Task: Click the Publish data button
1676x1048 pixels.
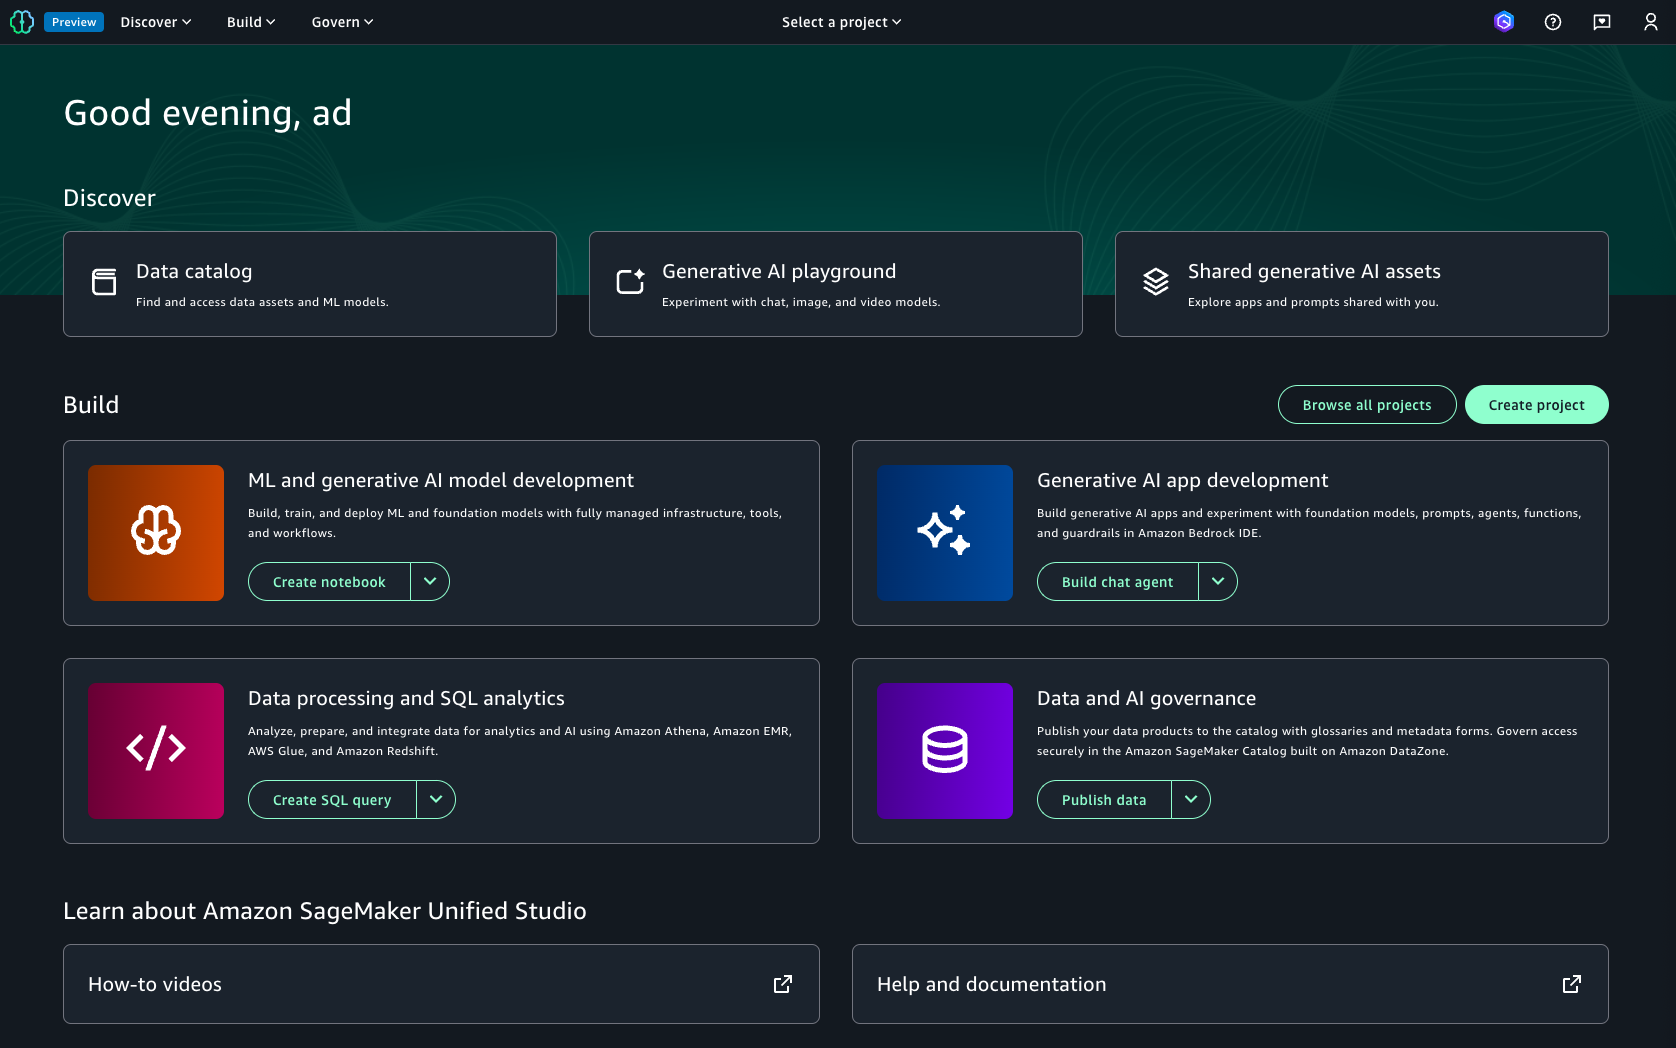Action: point(1104,800)
